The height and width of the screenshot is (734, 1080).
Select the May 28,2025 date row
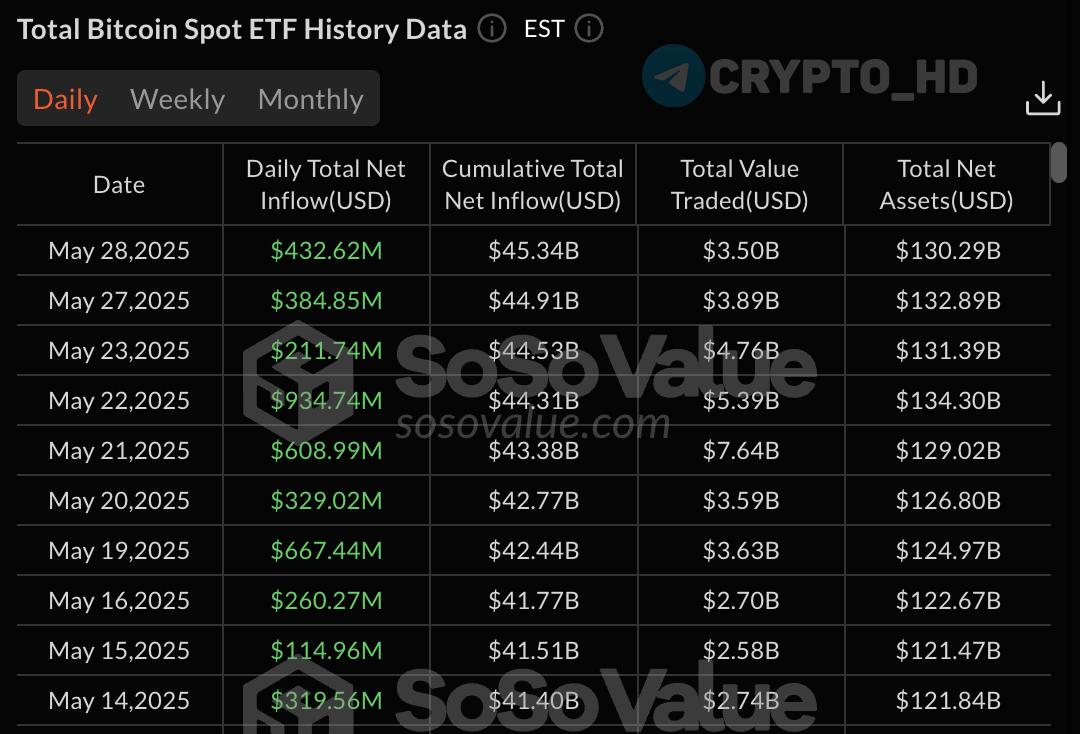point(534,250)
